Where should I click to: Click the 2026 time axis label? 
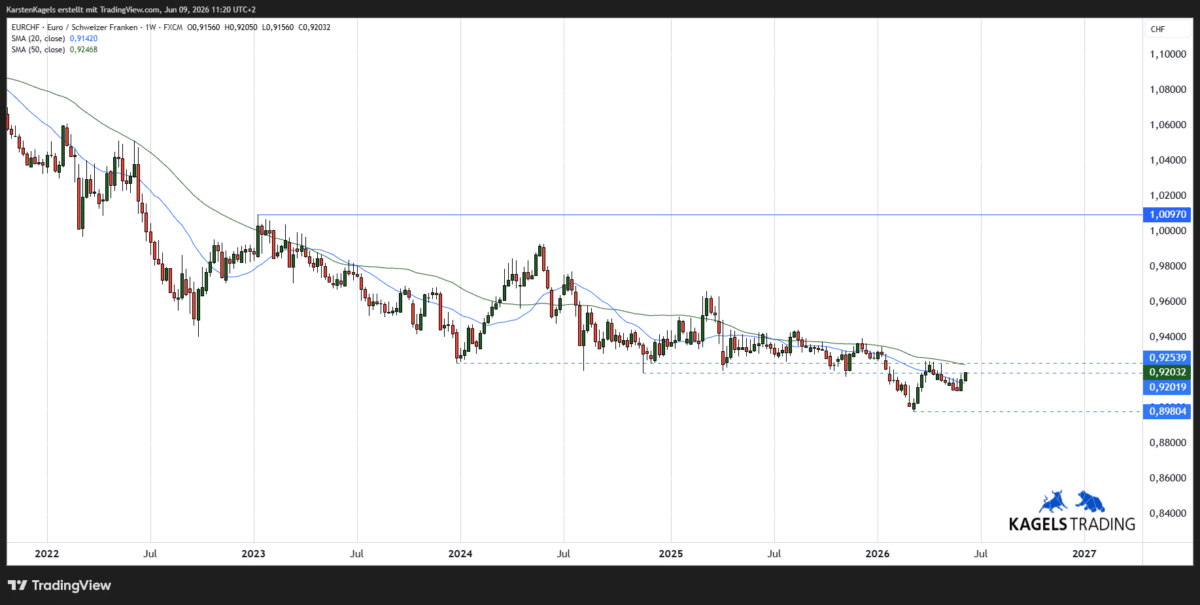click(878, 552)
